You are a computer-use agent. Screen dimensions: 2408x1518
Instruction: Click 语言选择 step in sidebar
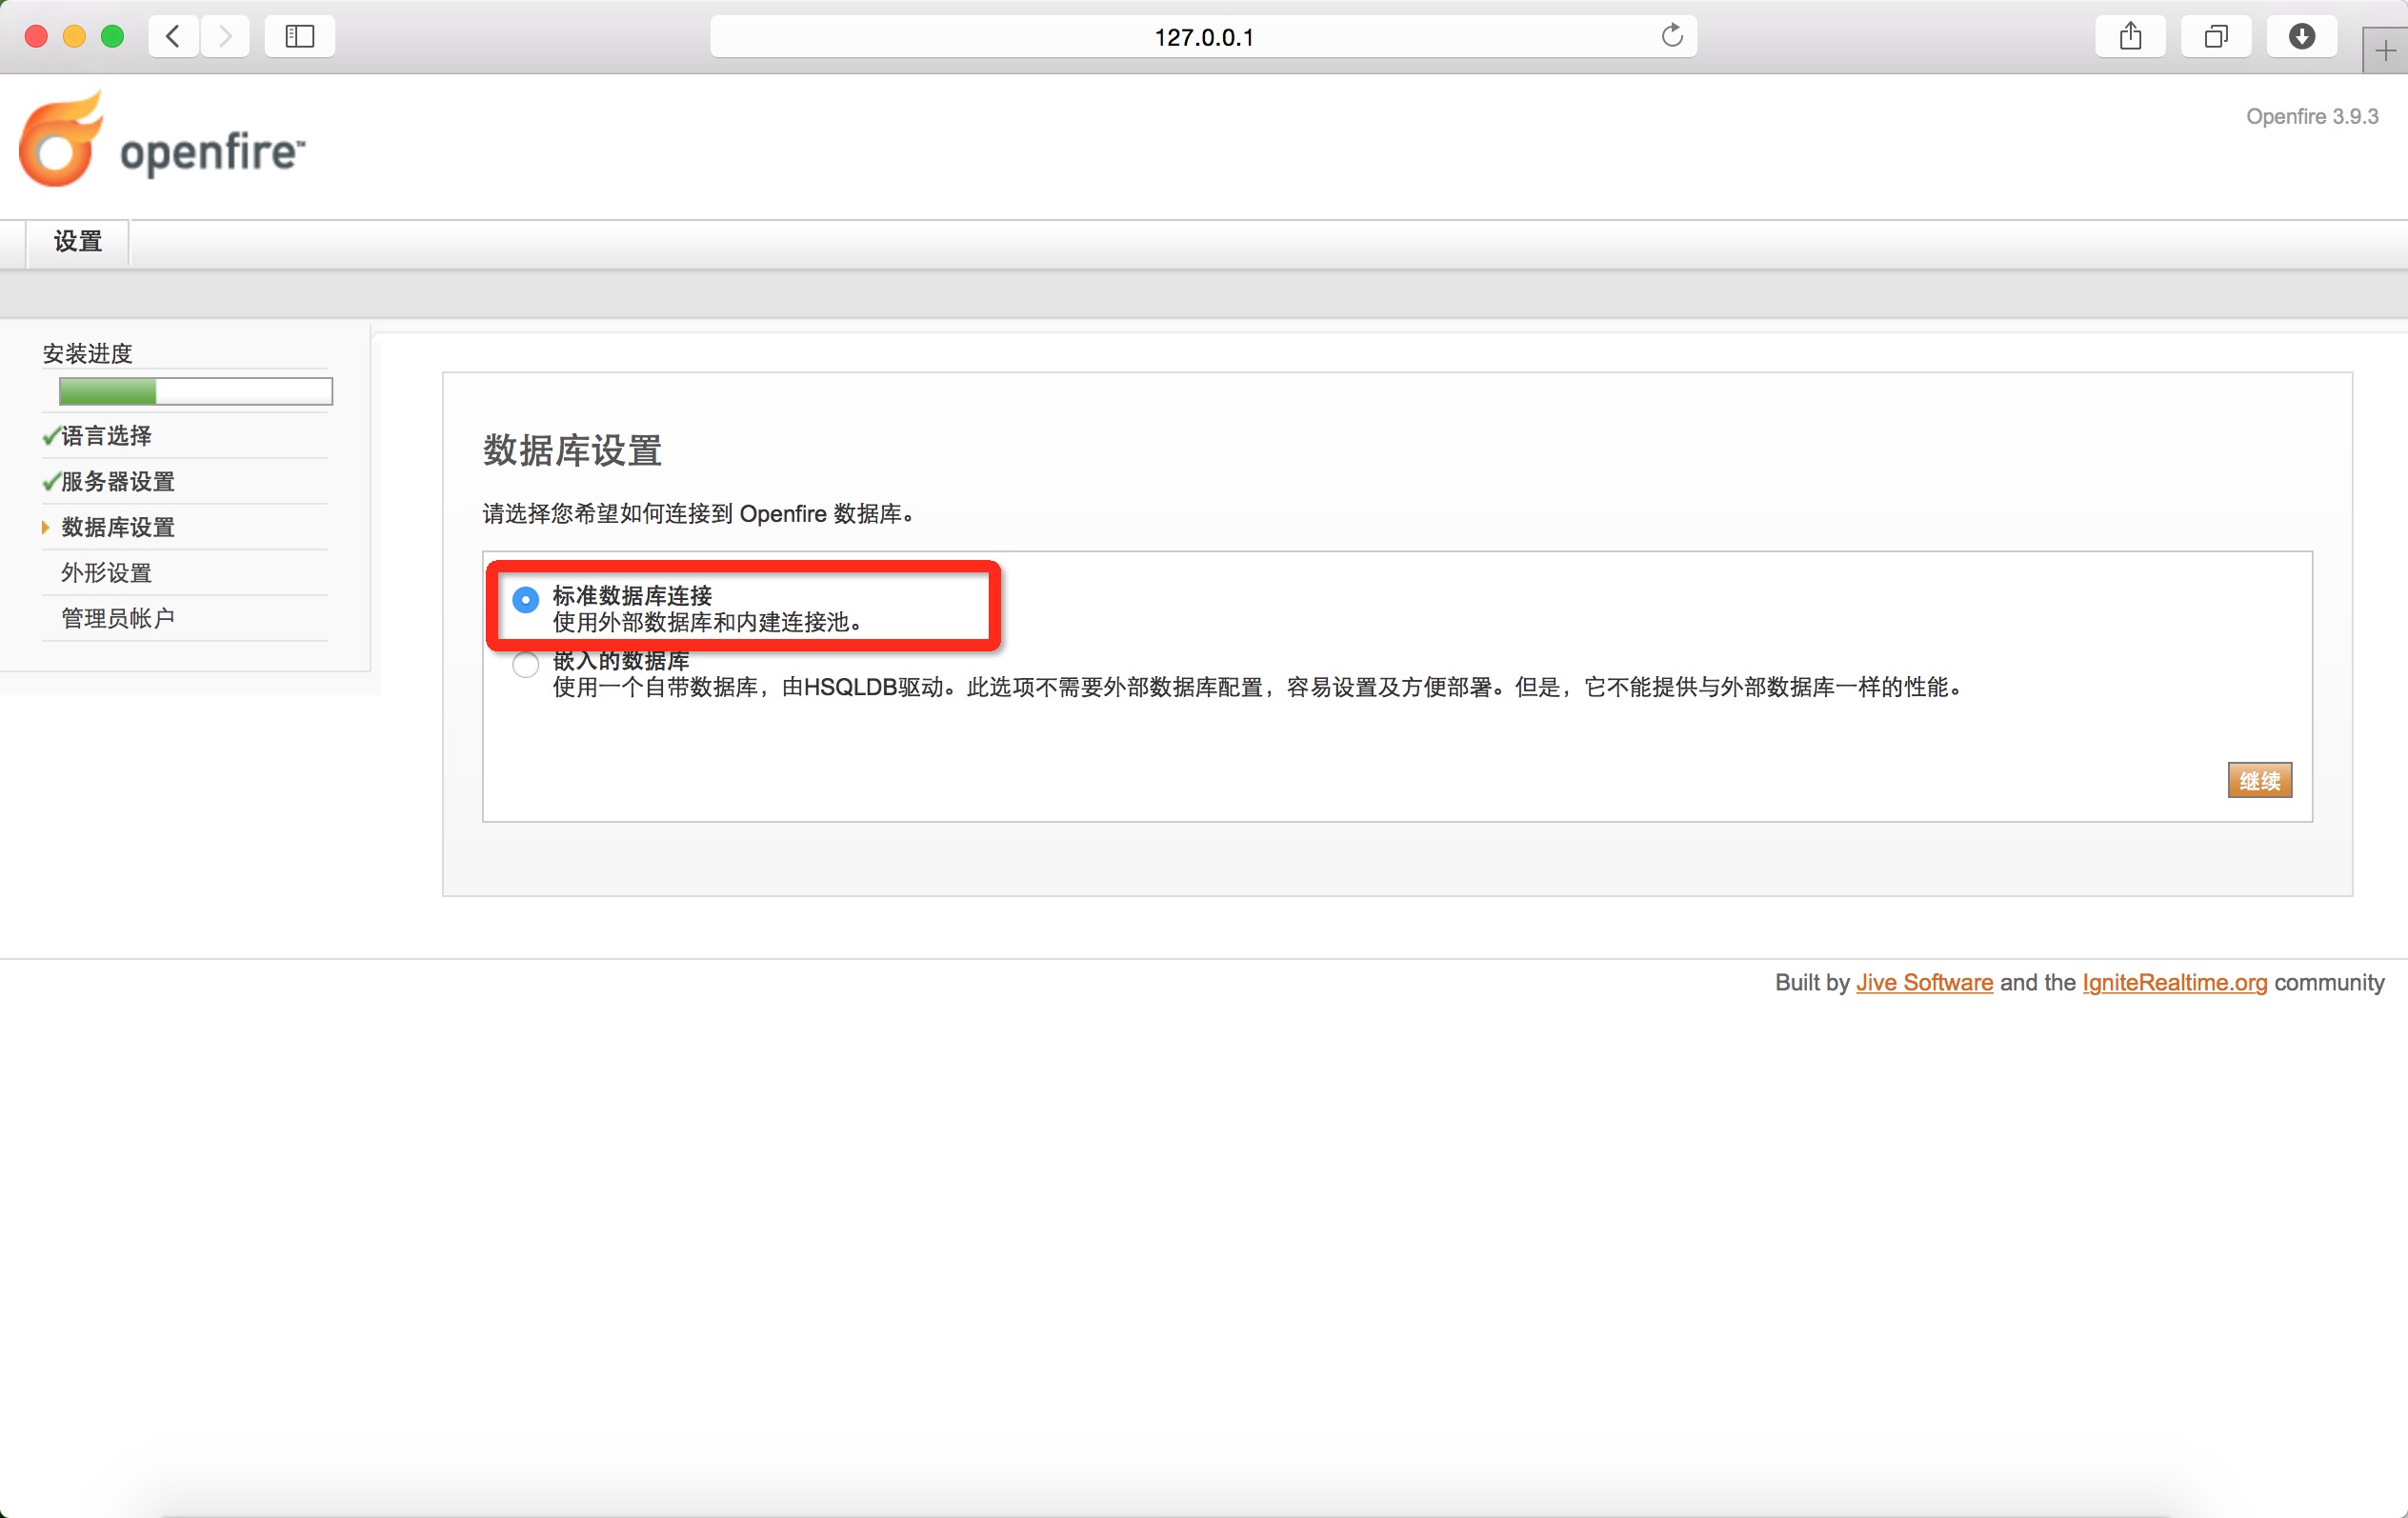[106, 436]
